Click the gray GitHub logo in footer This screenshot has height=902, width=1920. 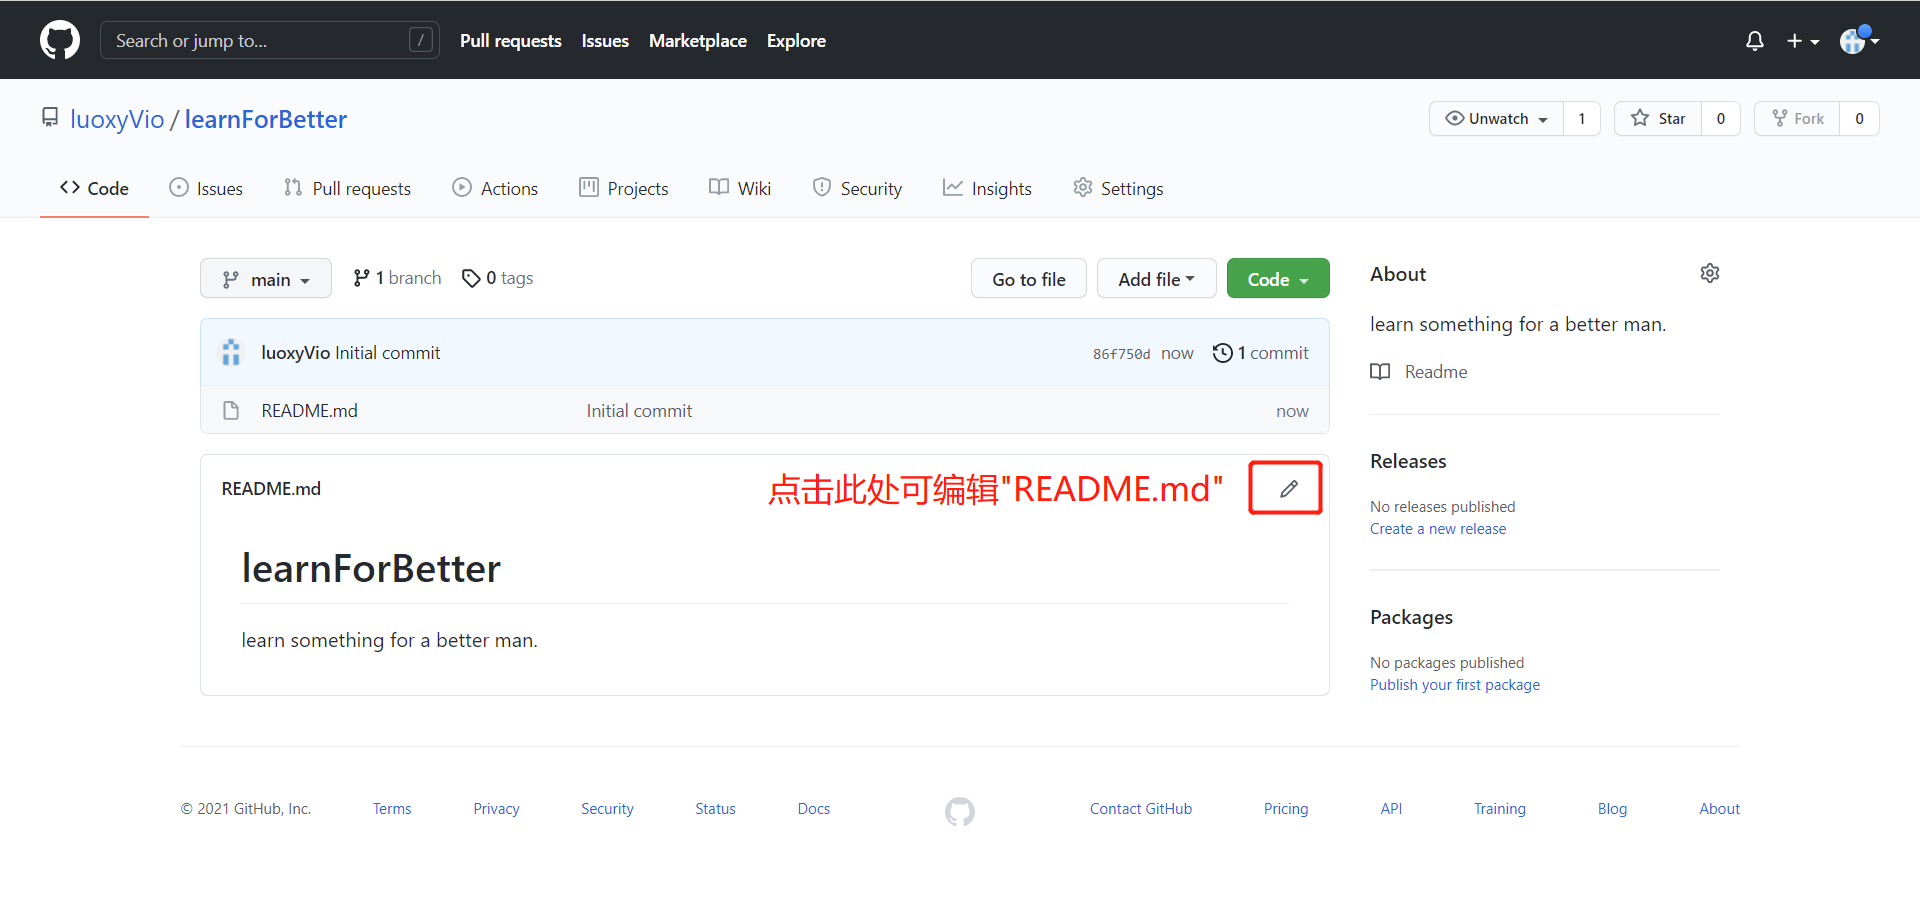960,811
